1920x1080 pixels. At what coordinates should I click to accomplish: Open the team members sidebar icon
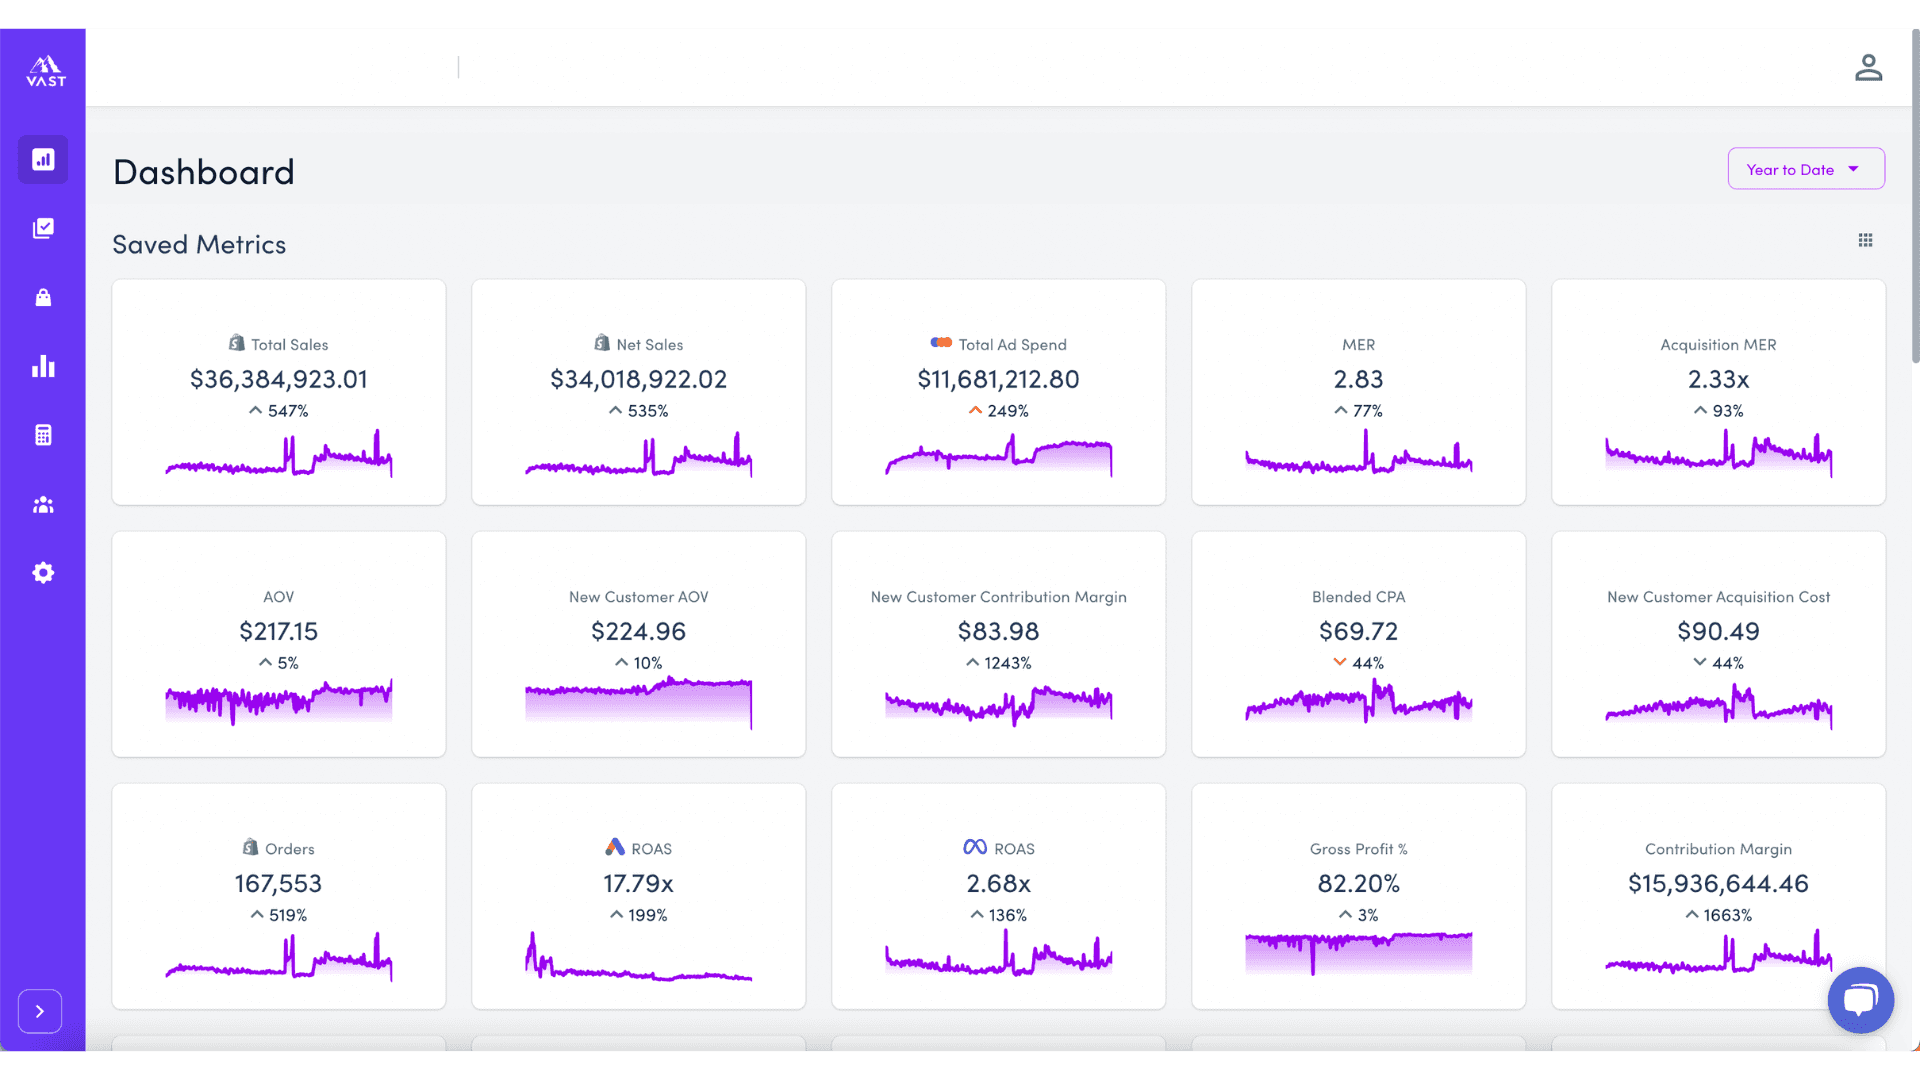(43, 505)
